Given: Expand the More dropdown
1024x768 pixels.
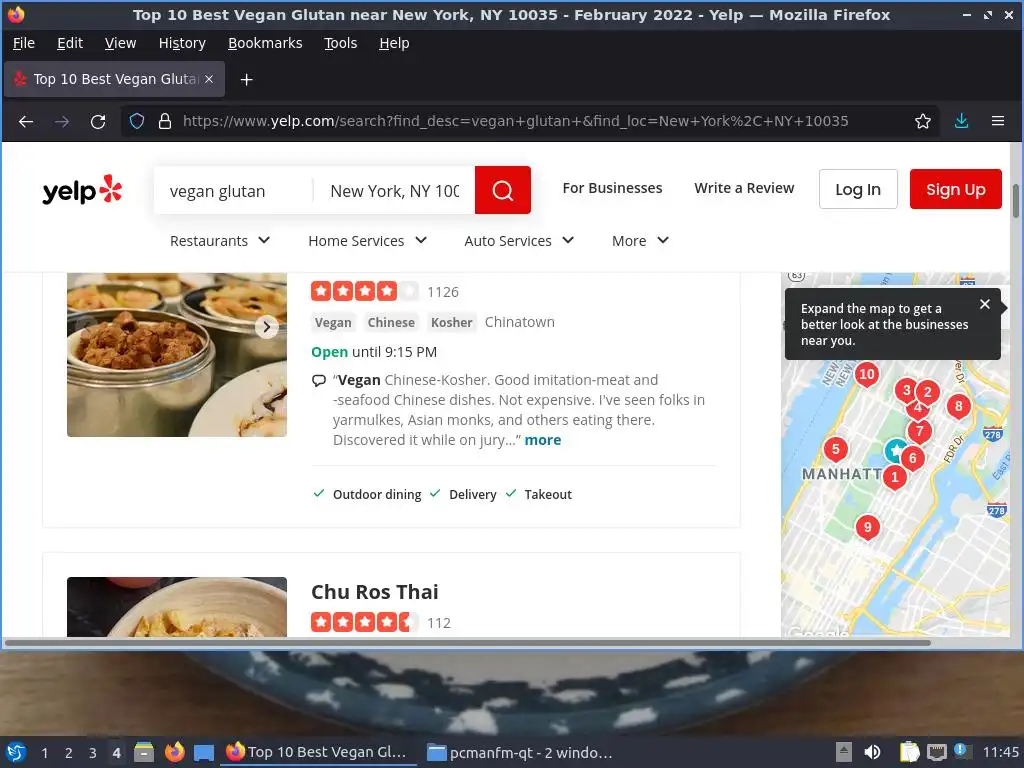Looking at the screenshot, I should tap(640, 241).
